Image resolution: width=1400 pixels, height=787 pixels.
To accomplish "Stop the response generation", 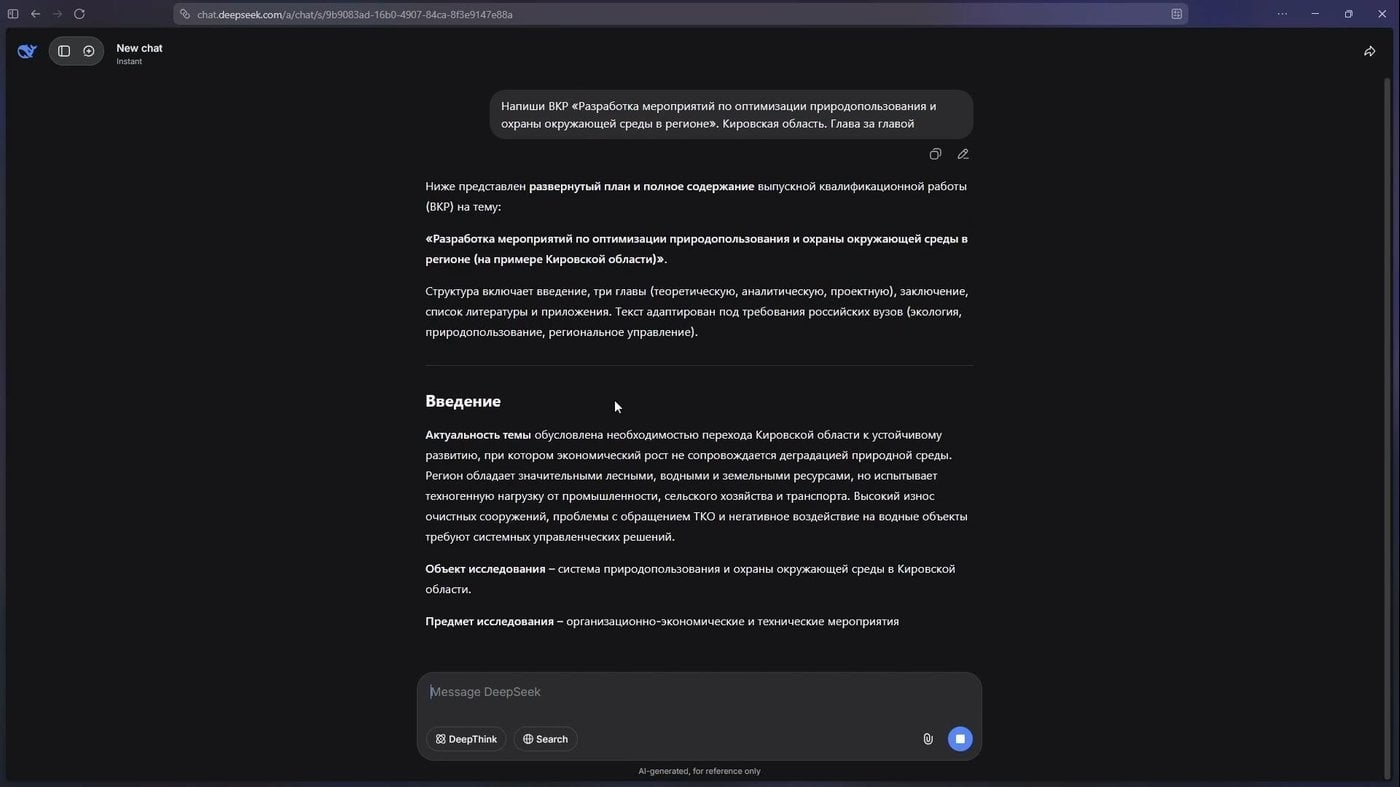I will point(960,739).
